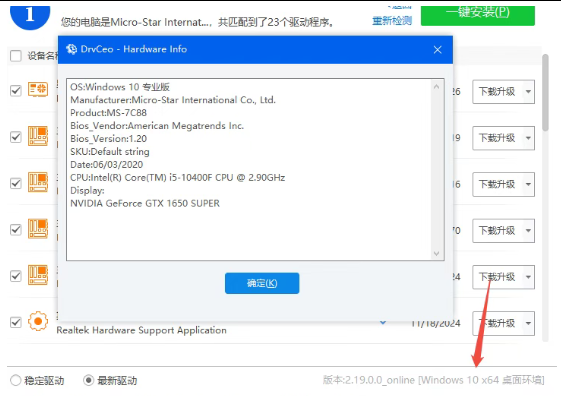The image size is (561, 396).
Task: Open dropdown arrow for 11/18/2024 Realtek row
Action: pyautogui.click(x=528, y=323)
